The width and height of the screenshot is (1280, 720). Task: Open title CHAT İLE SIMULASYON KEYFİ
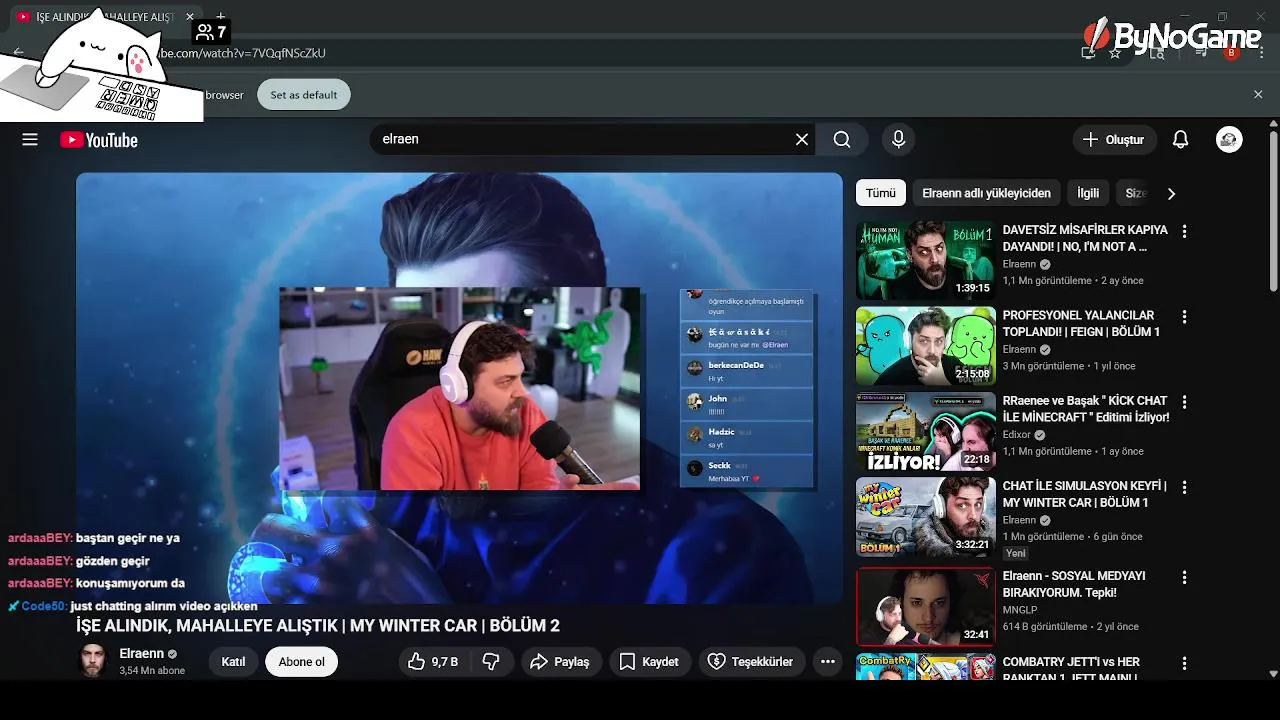pyautogui.click(x=1084, y=494)
